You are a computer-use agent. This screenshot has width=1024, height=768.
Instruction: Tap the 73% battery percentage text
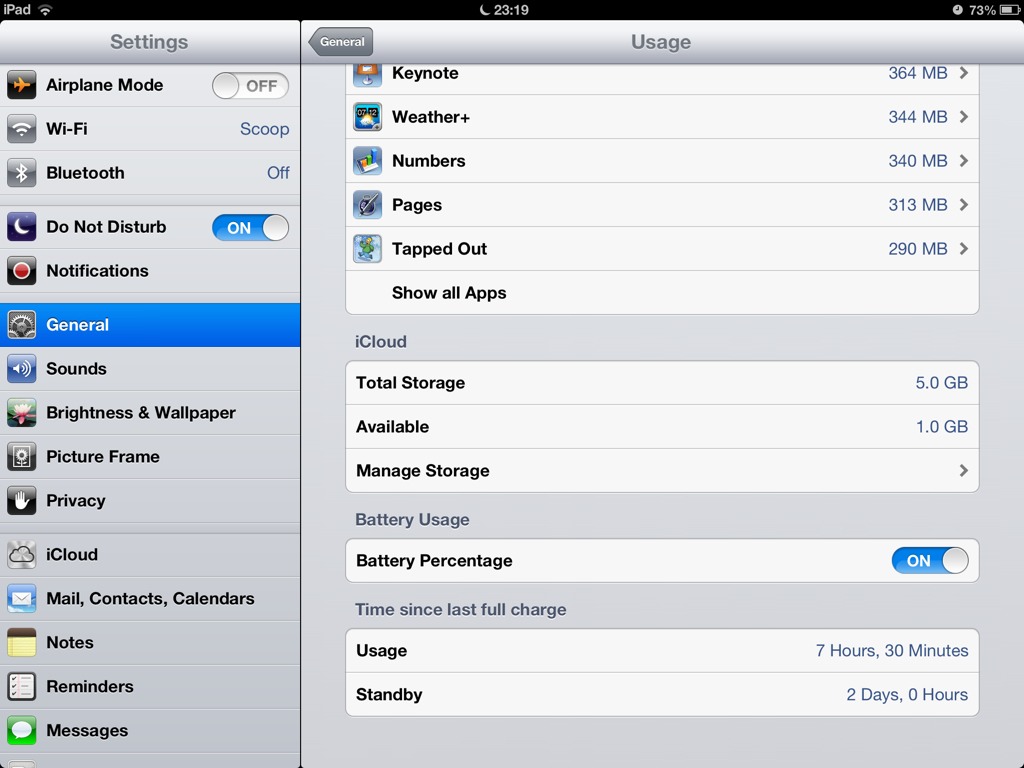tap(982, 10)
